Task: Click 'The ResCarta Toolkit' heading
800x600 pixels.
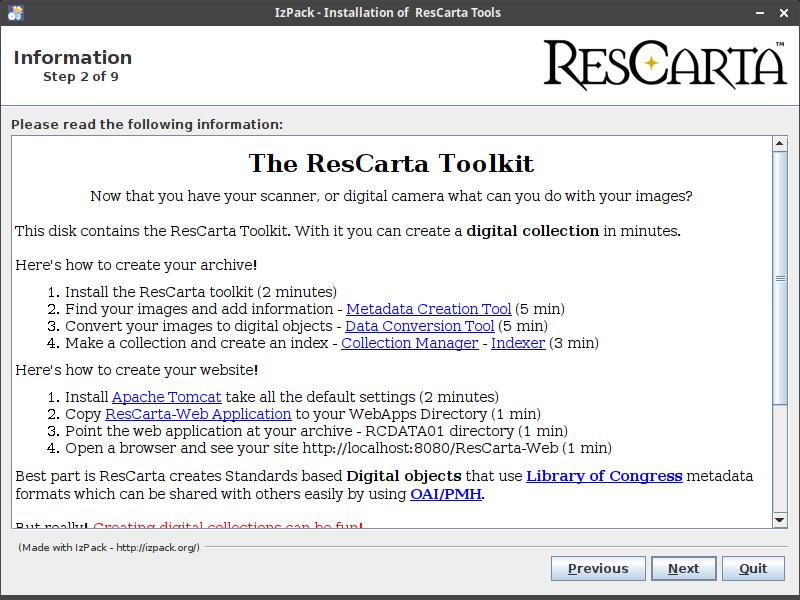Action: tap(391, 164)
